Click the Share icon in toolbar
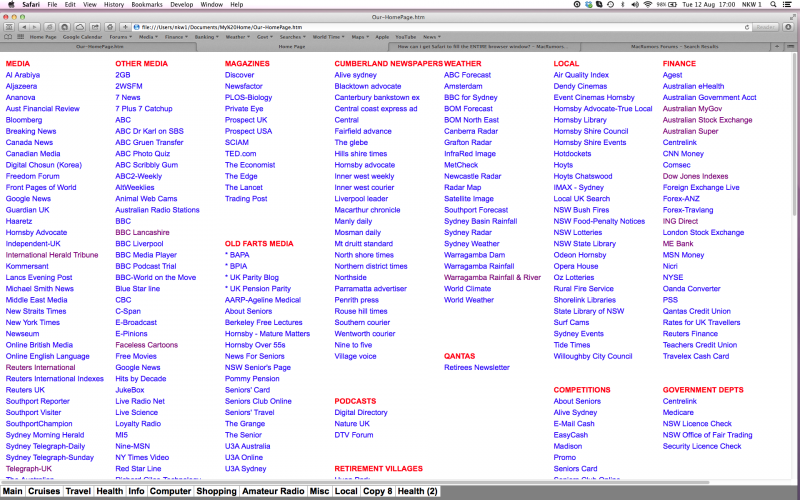 [x=95, y=27]
